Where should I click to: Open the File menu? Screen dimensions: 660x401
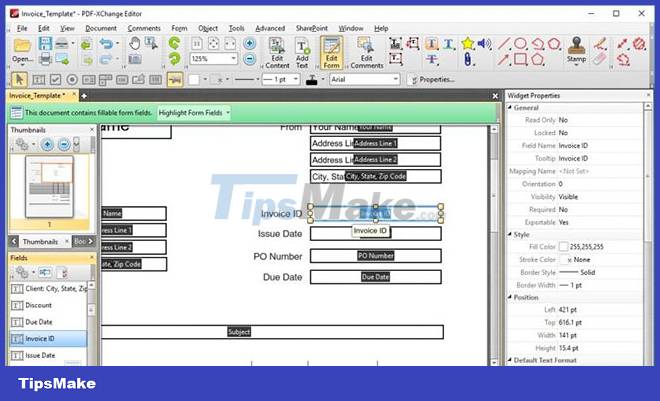point(22,28)
